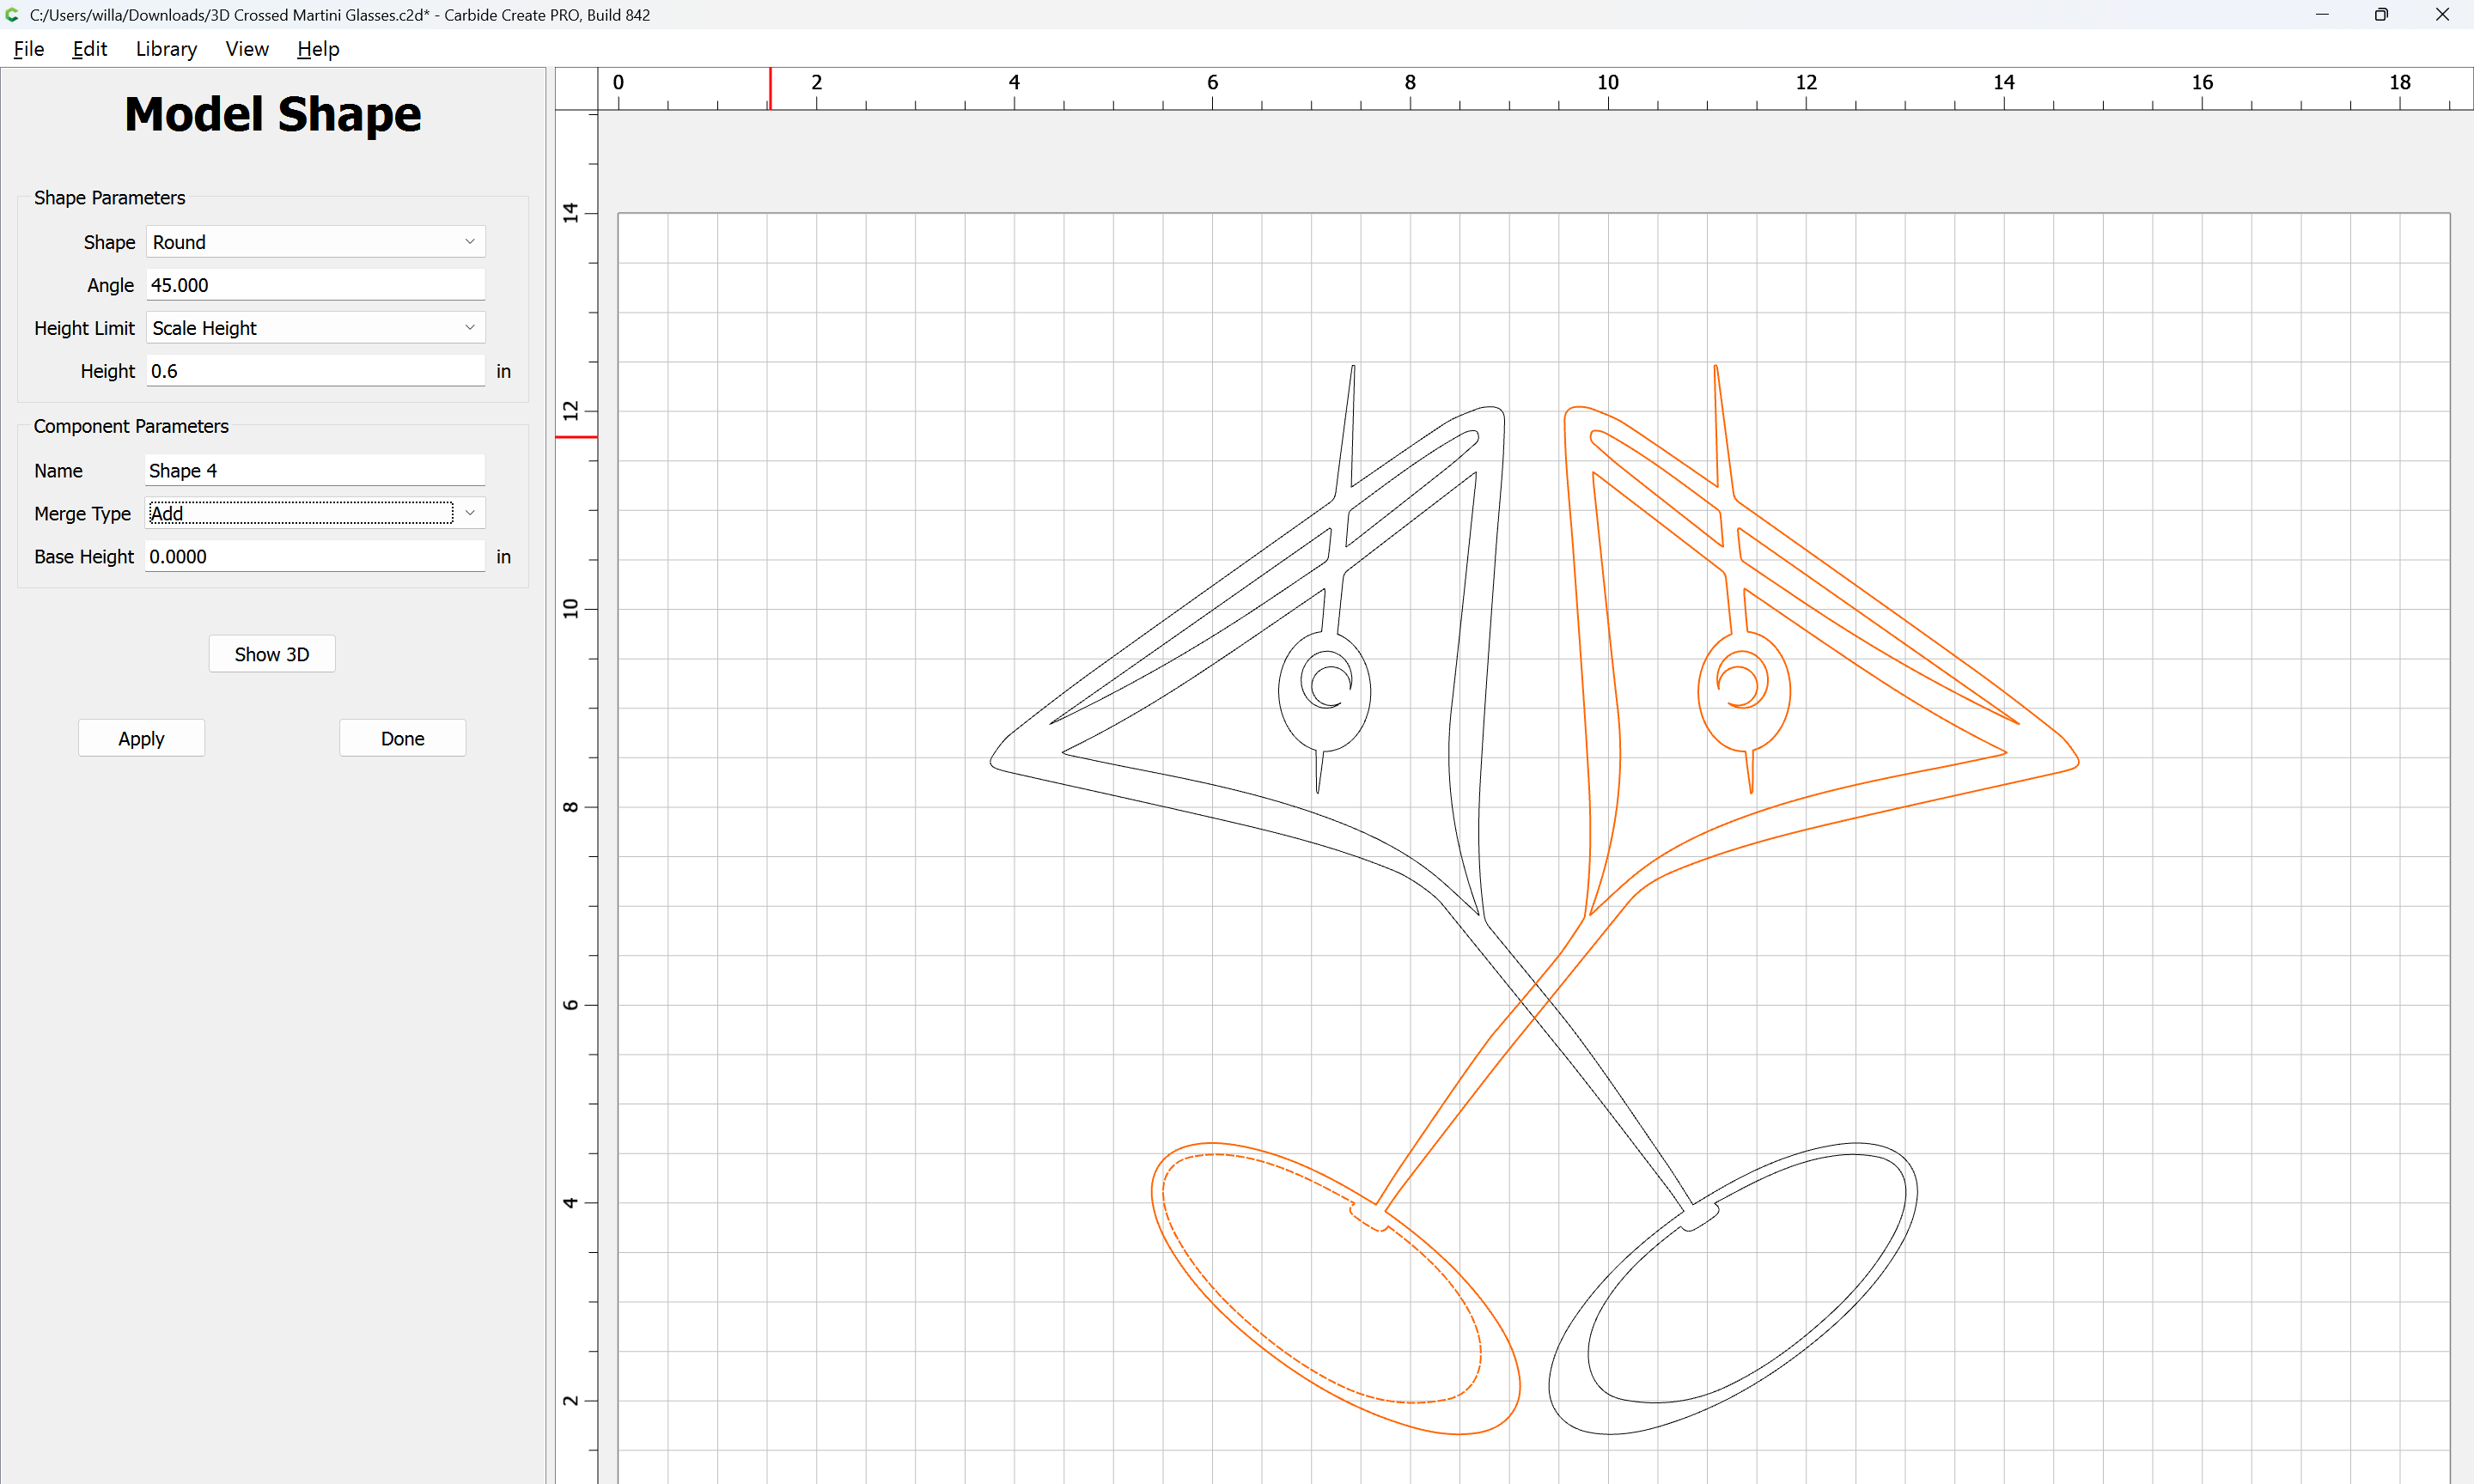Expand the Height Limit dropdown
2474x1484 pixels.
click(315, 328)
